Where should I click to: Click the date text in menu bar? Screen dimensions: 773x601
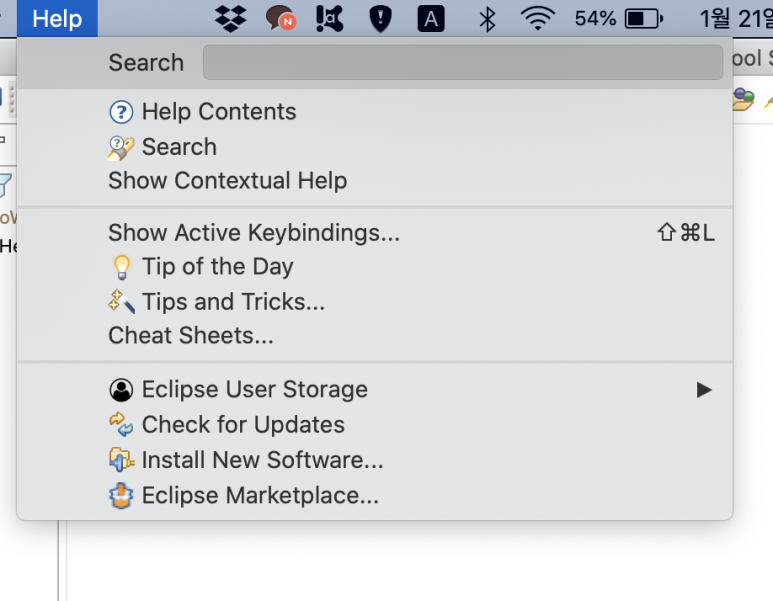tap(736, 19)
